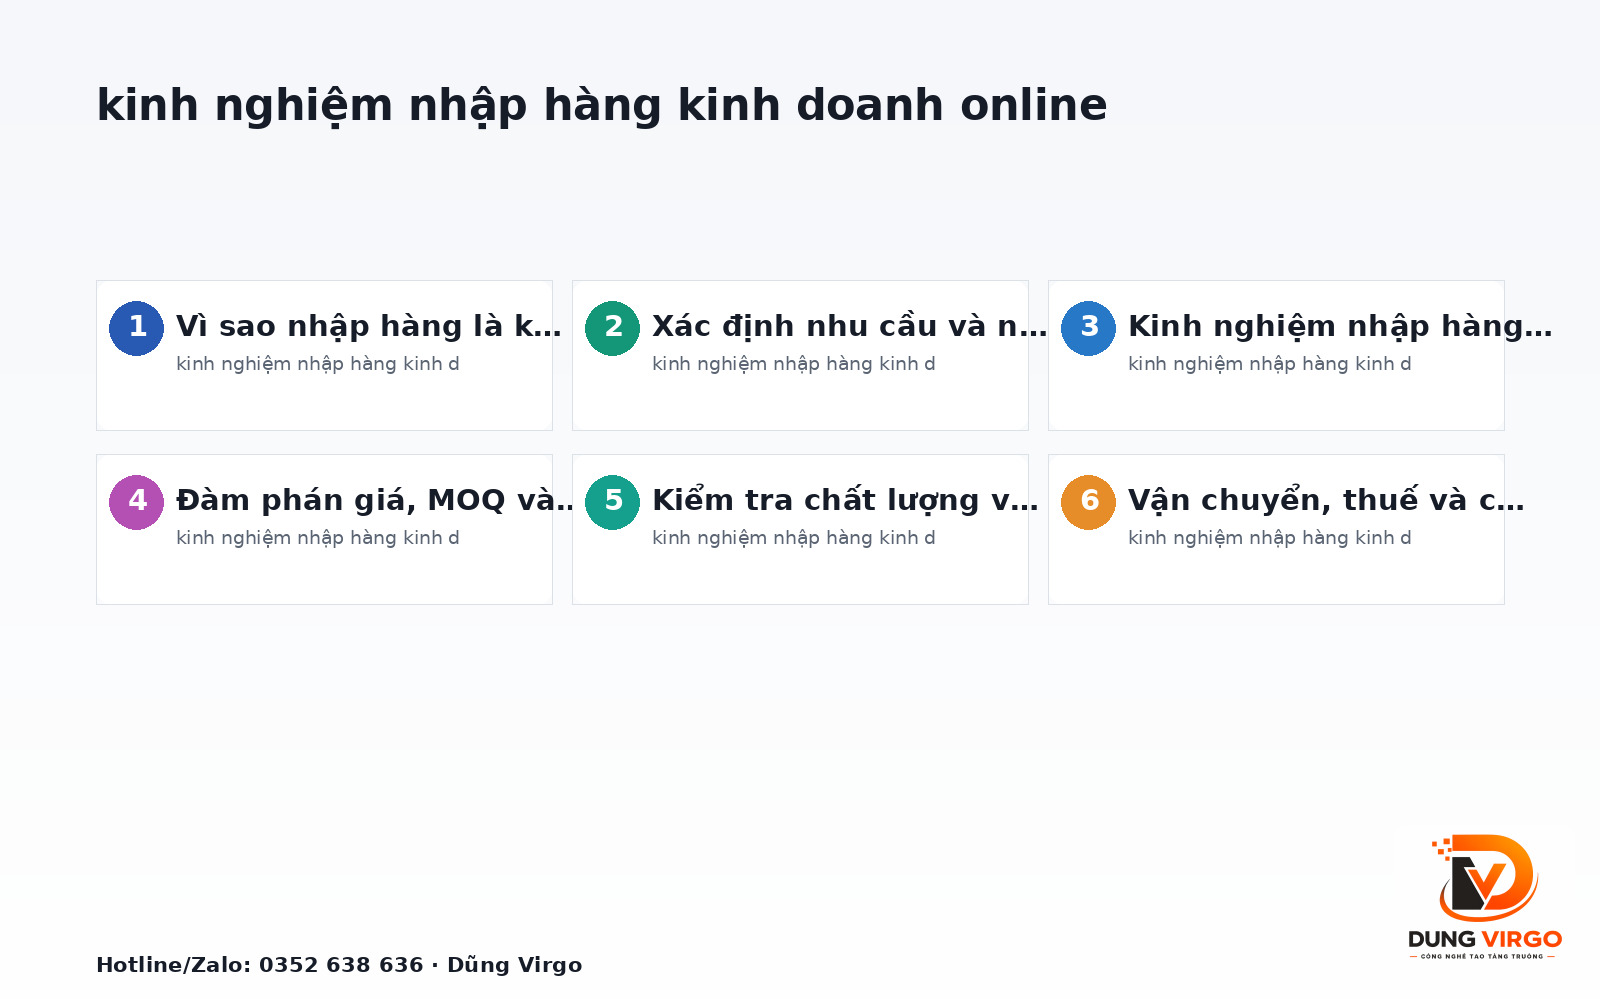
Task: Click subtitle under 'Đàm phán giá, MOQ và…'
Action: (318, 538)
